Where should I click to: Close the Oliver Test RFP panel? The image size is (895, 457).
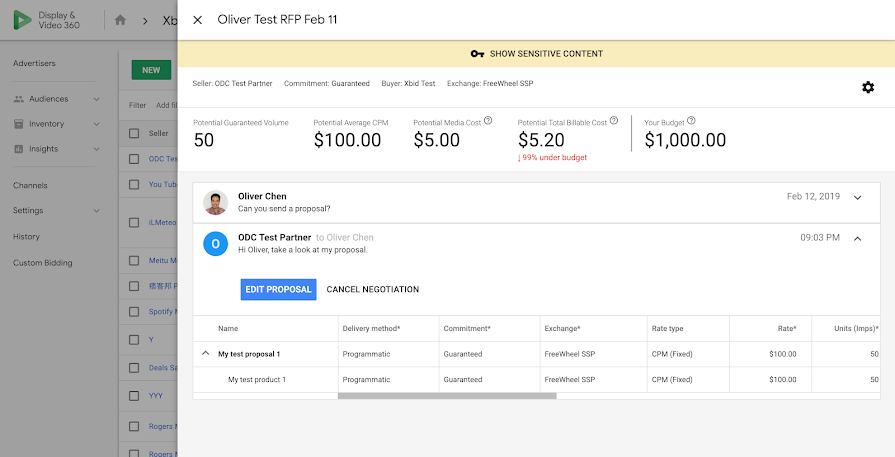[197, 20]
